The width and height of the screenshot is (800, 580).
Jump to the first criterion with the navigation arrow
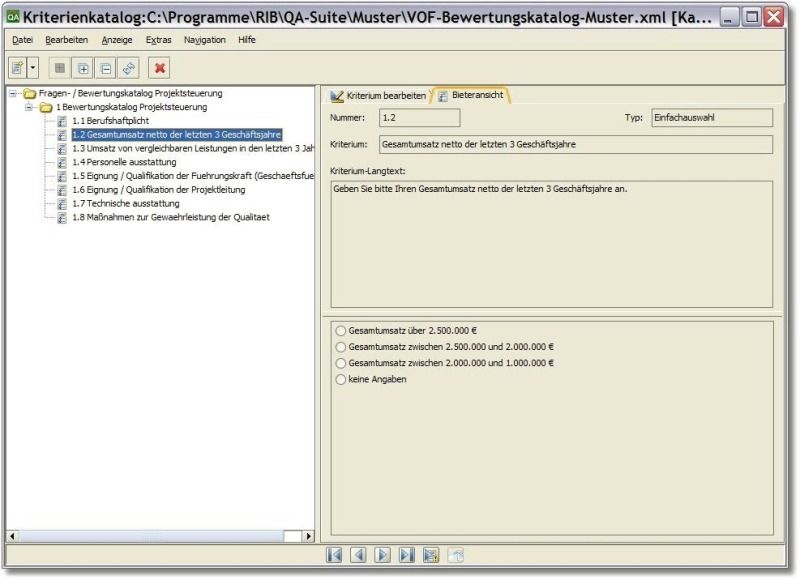334,554
